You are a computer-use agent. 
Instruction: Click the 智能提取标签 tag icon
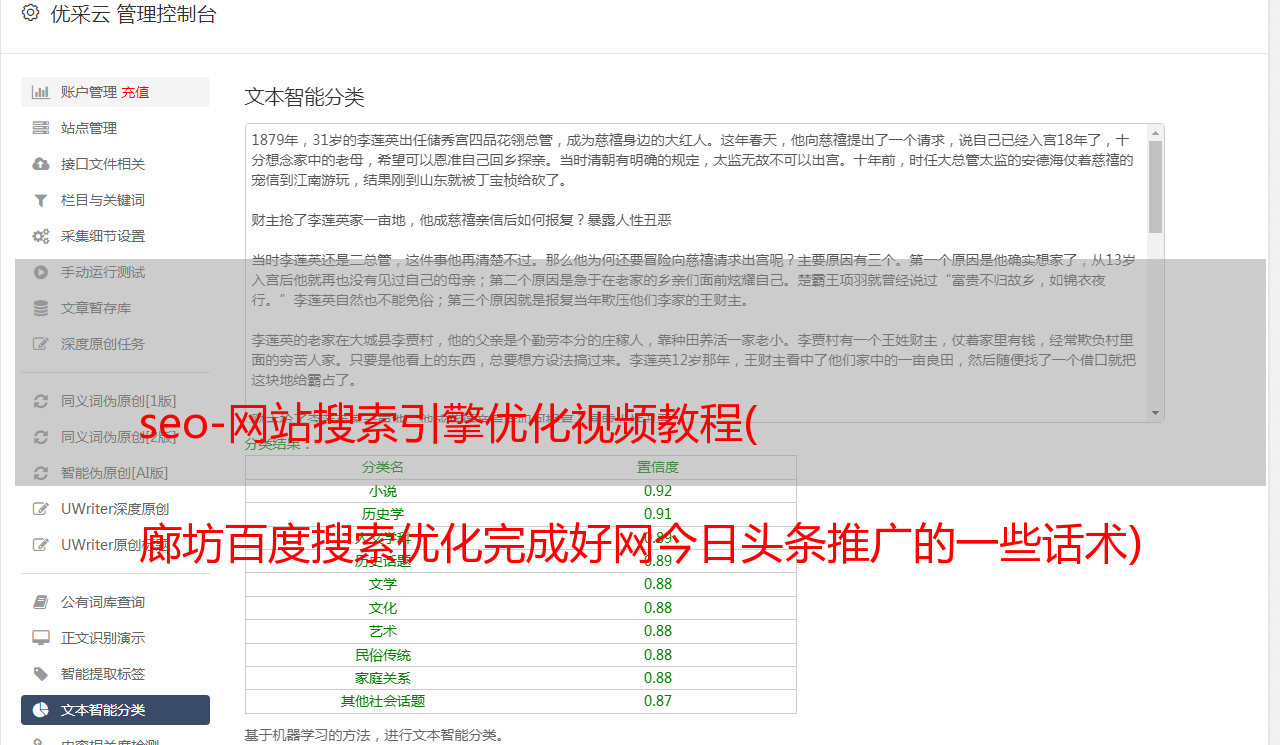[41, 674]
